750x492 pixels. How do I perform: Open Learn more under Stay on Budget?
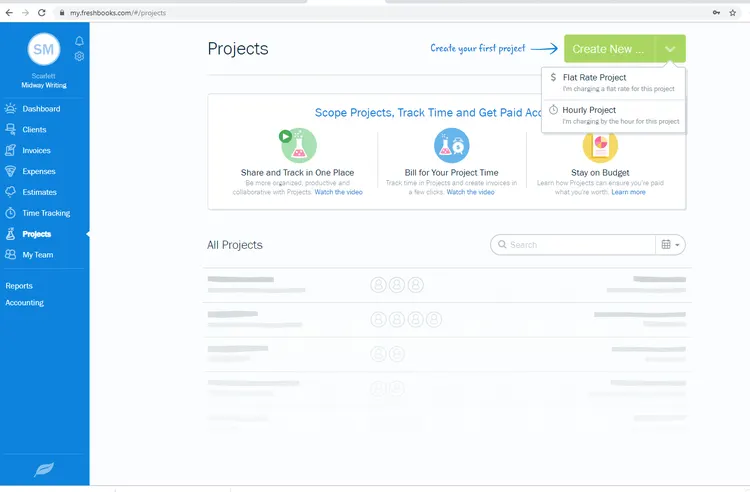pyautogui.click(x=629, y=192)
